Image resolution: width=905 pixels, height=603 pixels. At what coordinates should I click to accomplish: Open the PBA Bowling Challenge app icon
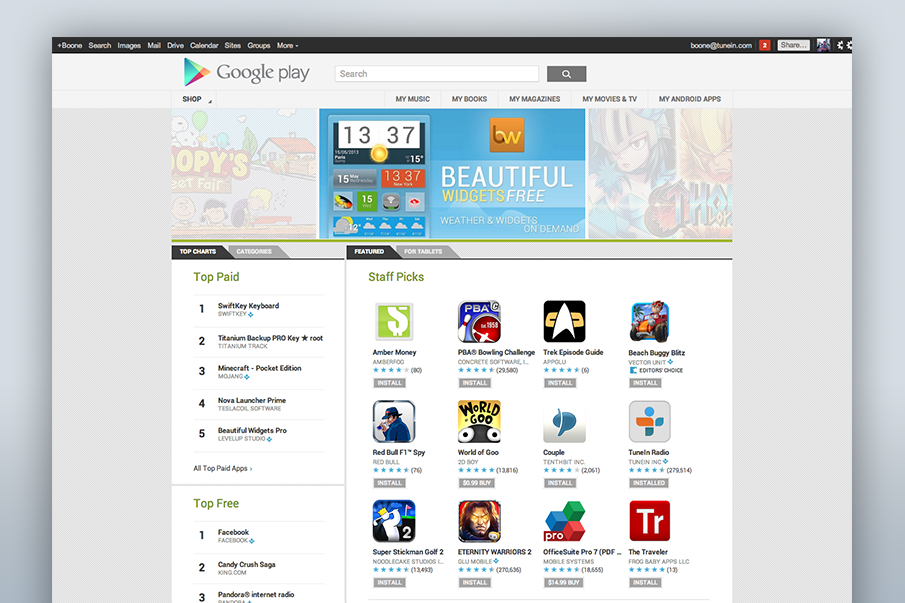coord(479,321)
